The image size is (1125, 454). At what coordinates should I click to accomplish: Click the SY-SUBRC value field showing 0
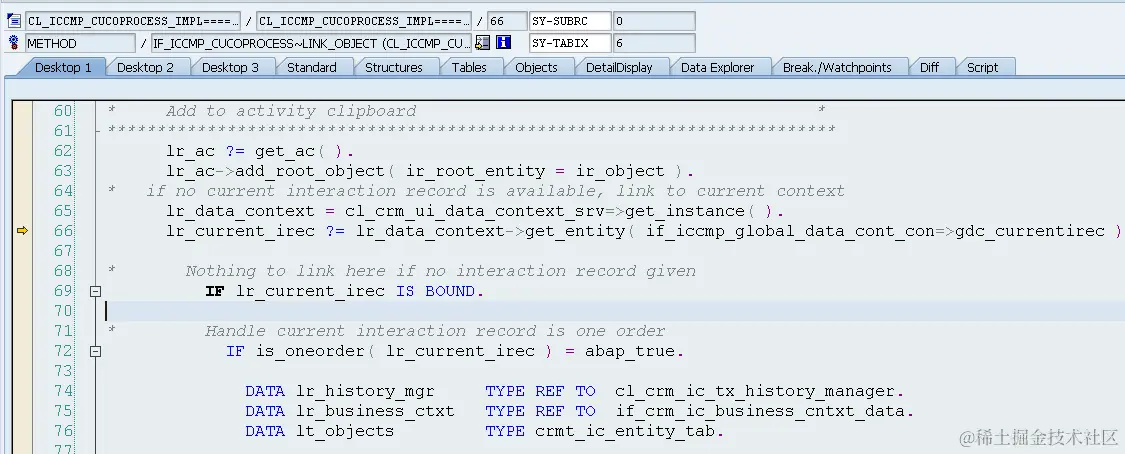[654, 21]
